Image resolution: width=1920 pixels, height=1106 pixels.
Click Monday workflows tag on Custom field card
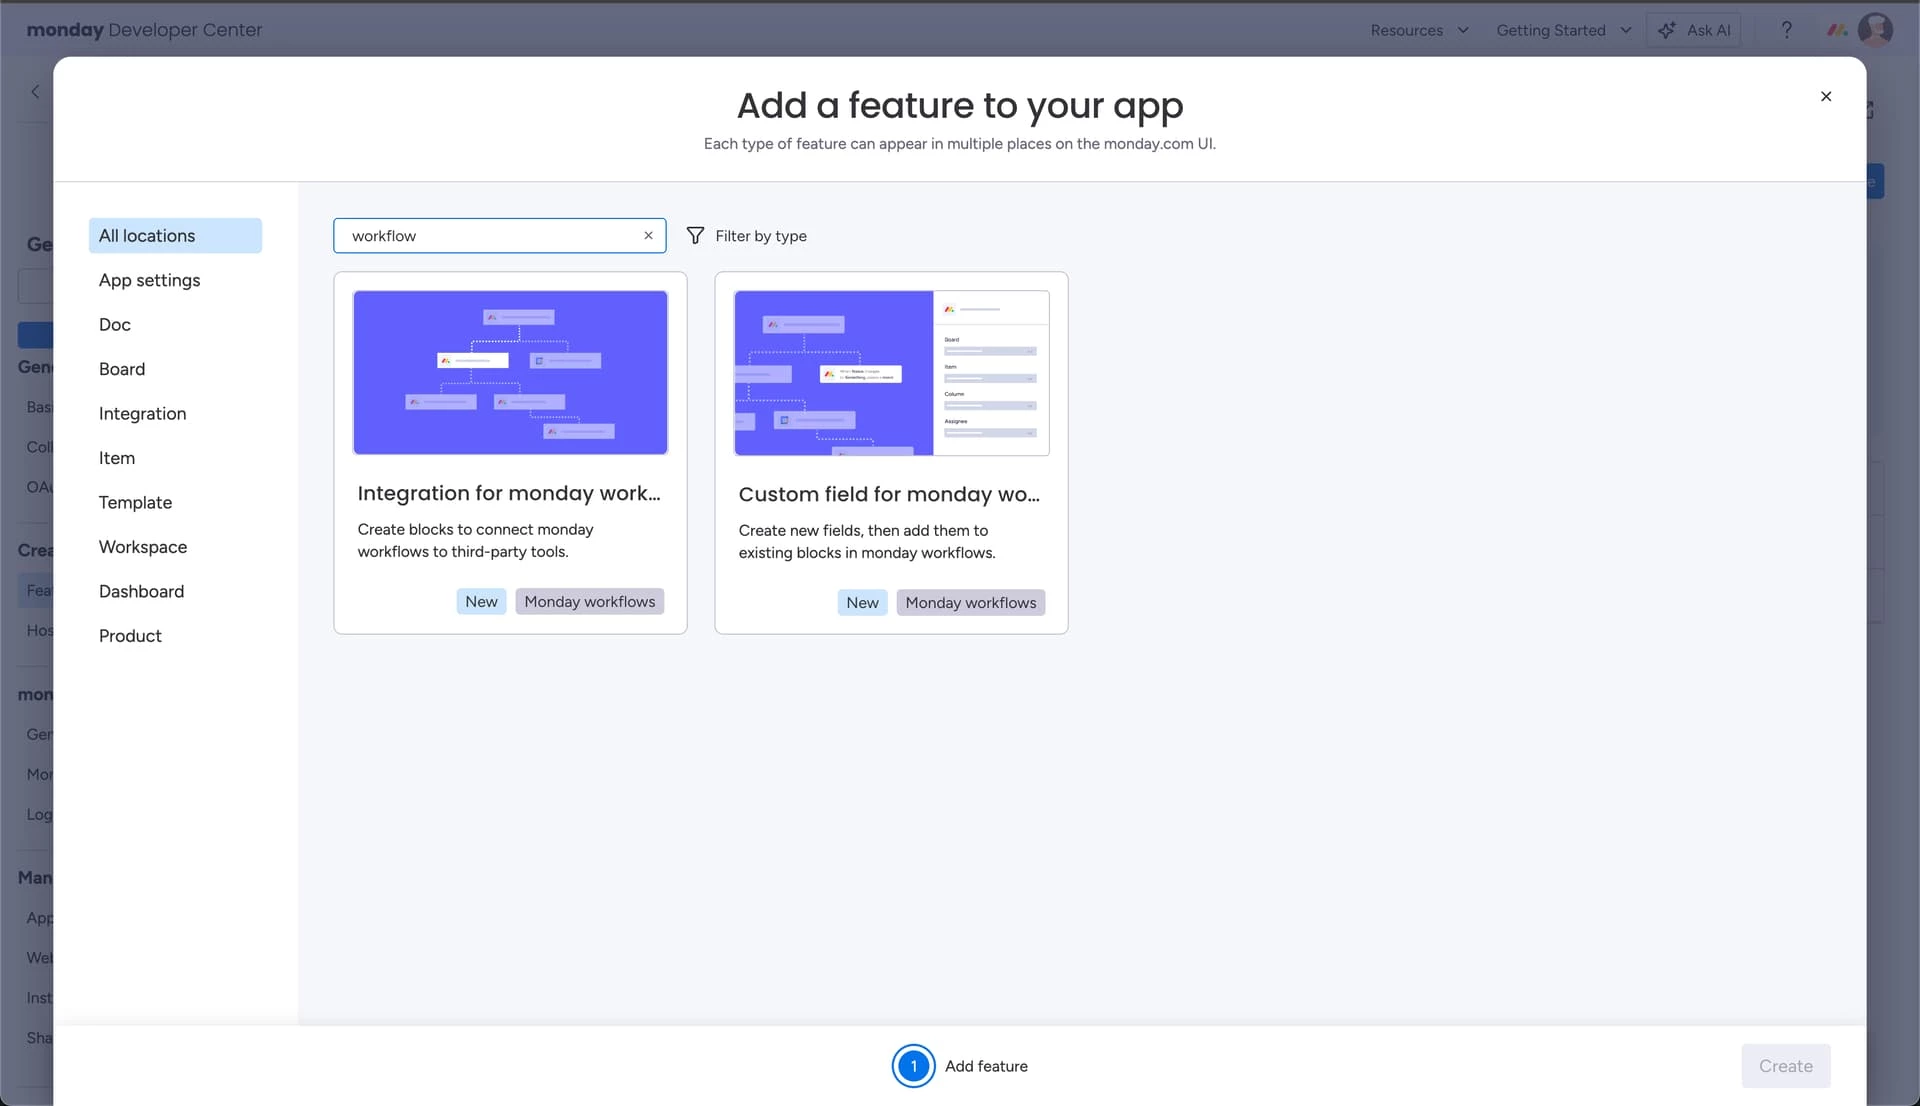(971, 603)
